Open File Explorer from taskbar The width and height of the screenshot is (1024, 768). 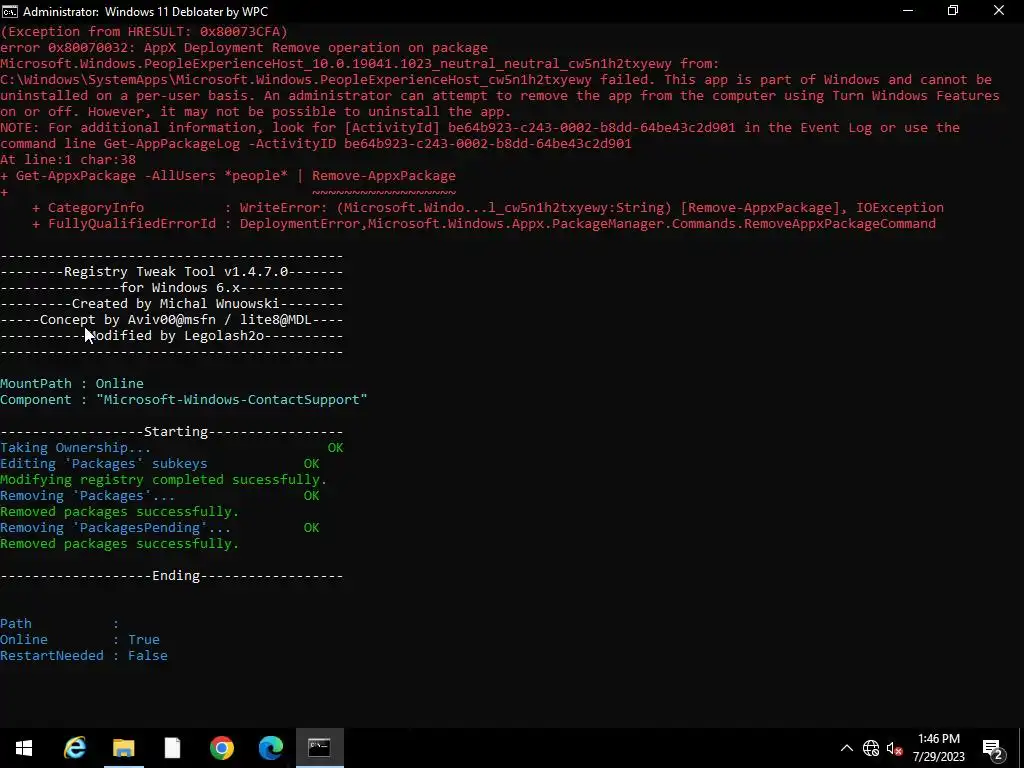pyautogui.click(x=123, y=748)
